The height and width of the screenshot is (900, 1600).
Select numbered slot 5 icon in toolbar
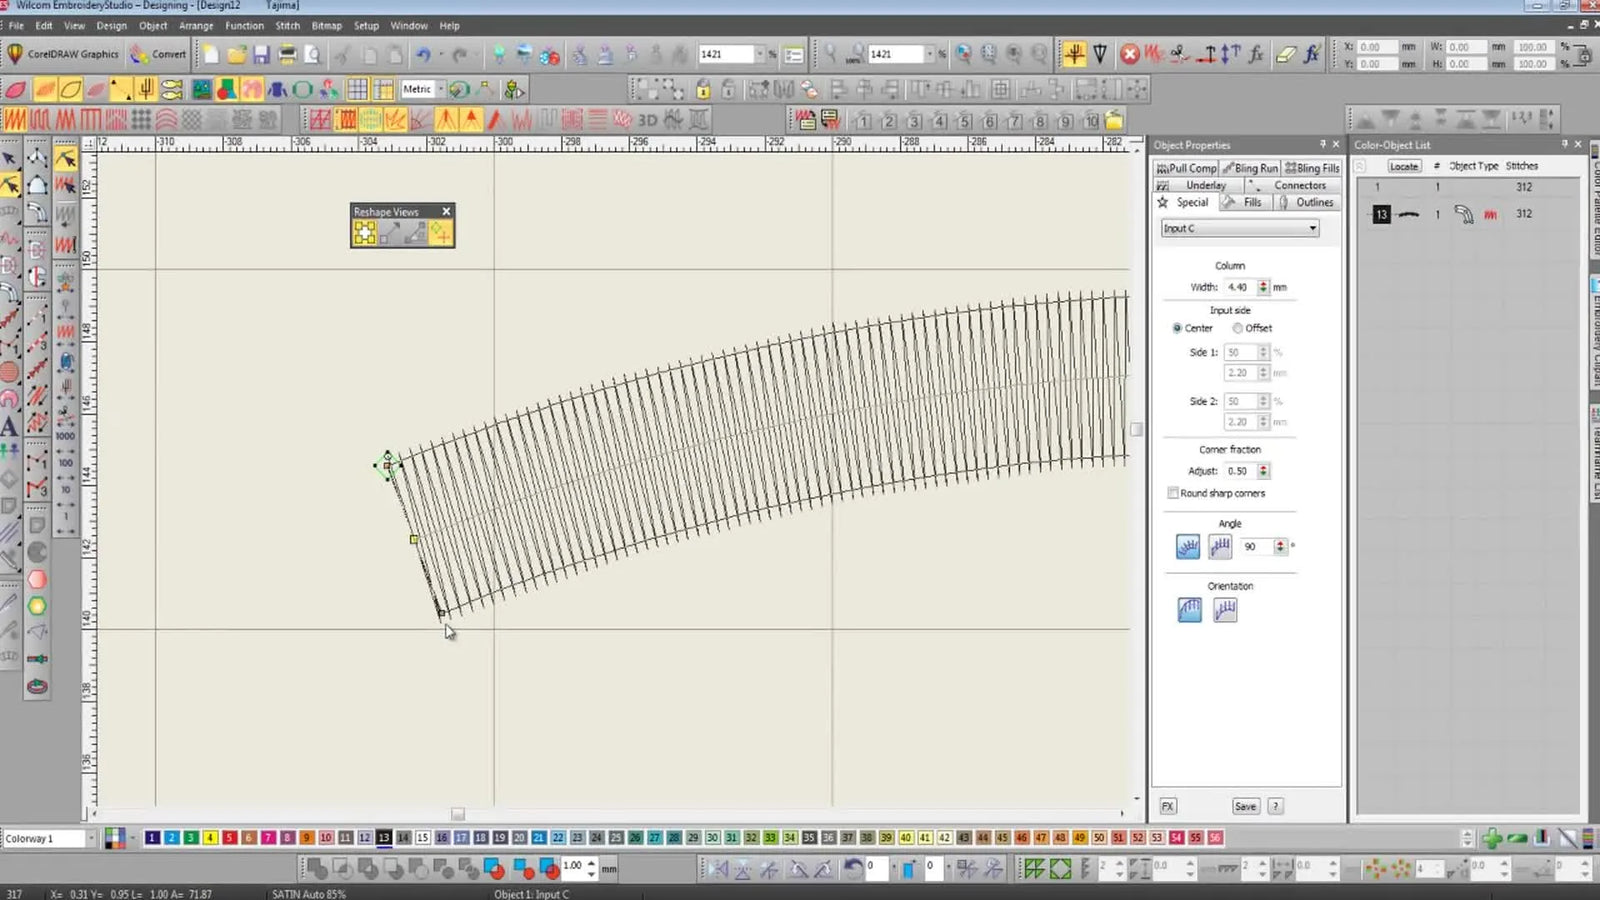(964, 121)
